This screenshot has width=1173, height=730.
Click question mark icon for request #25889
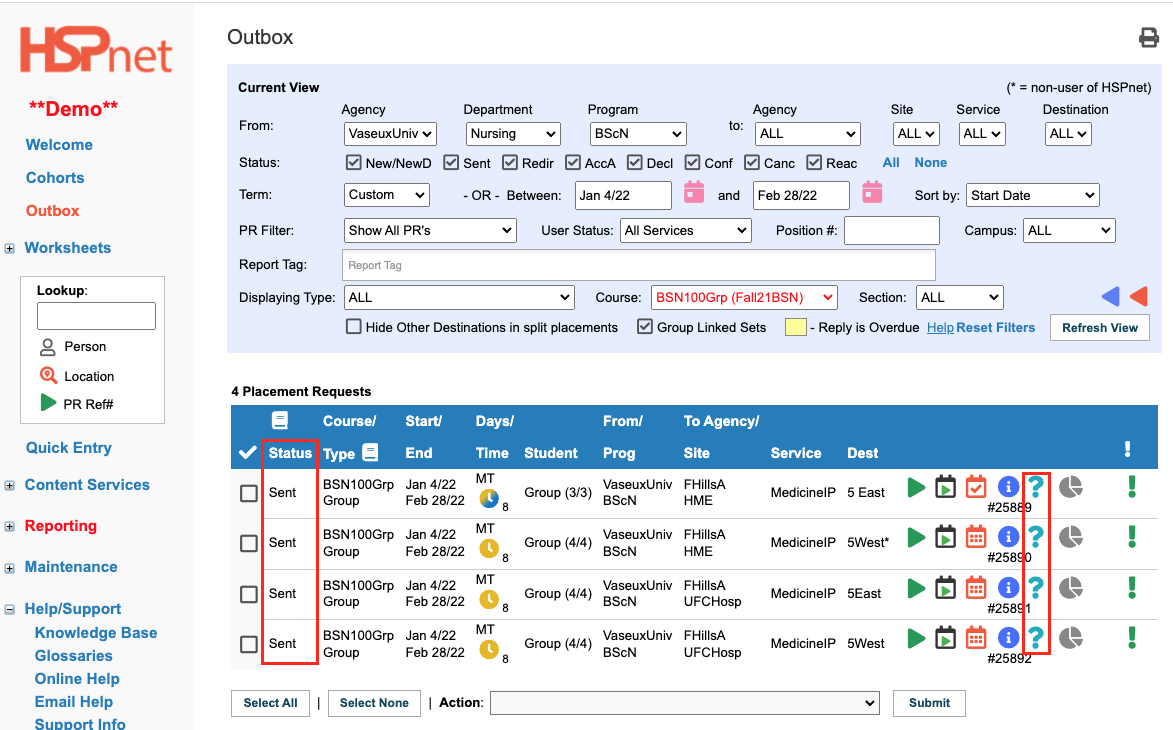(1035, 487)
